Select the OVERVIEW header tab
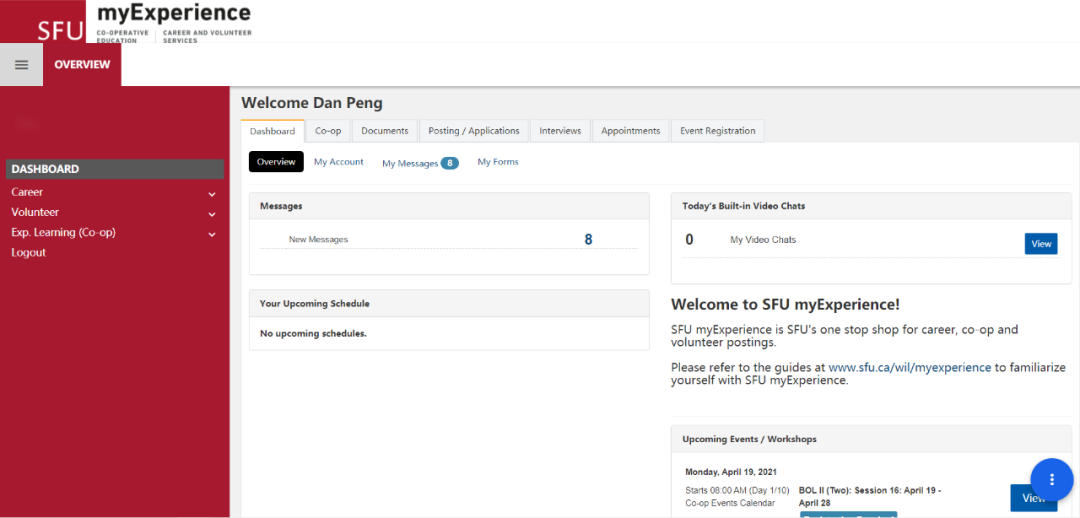This screenshot has height=518, width=1080. tap(82, 64)
